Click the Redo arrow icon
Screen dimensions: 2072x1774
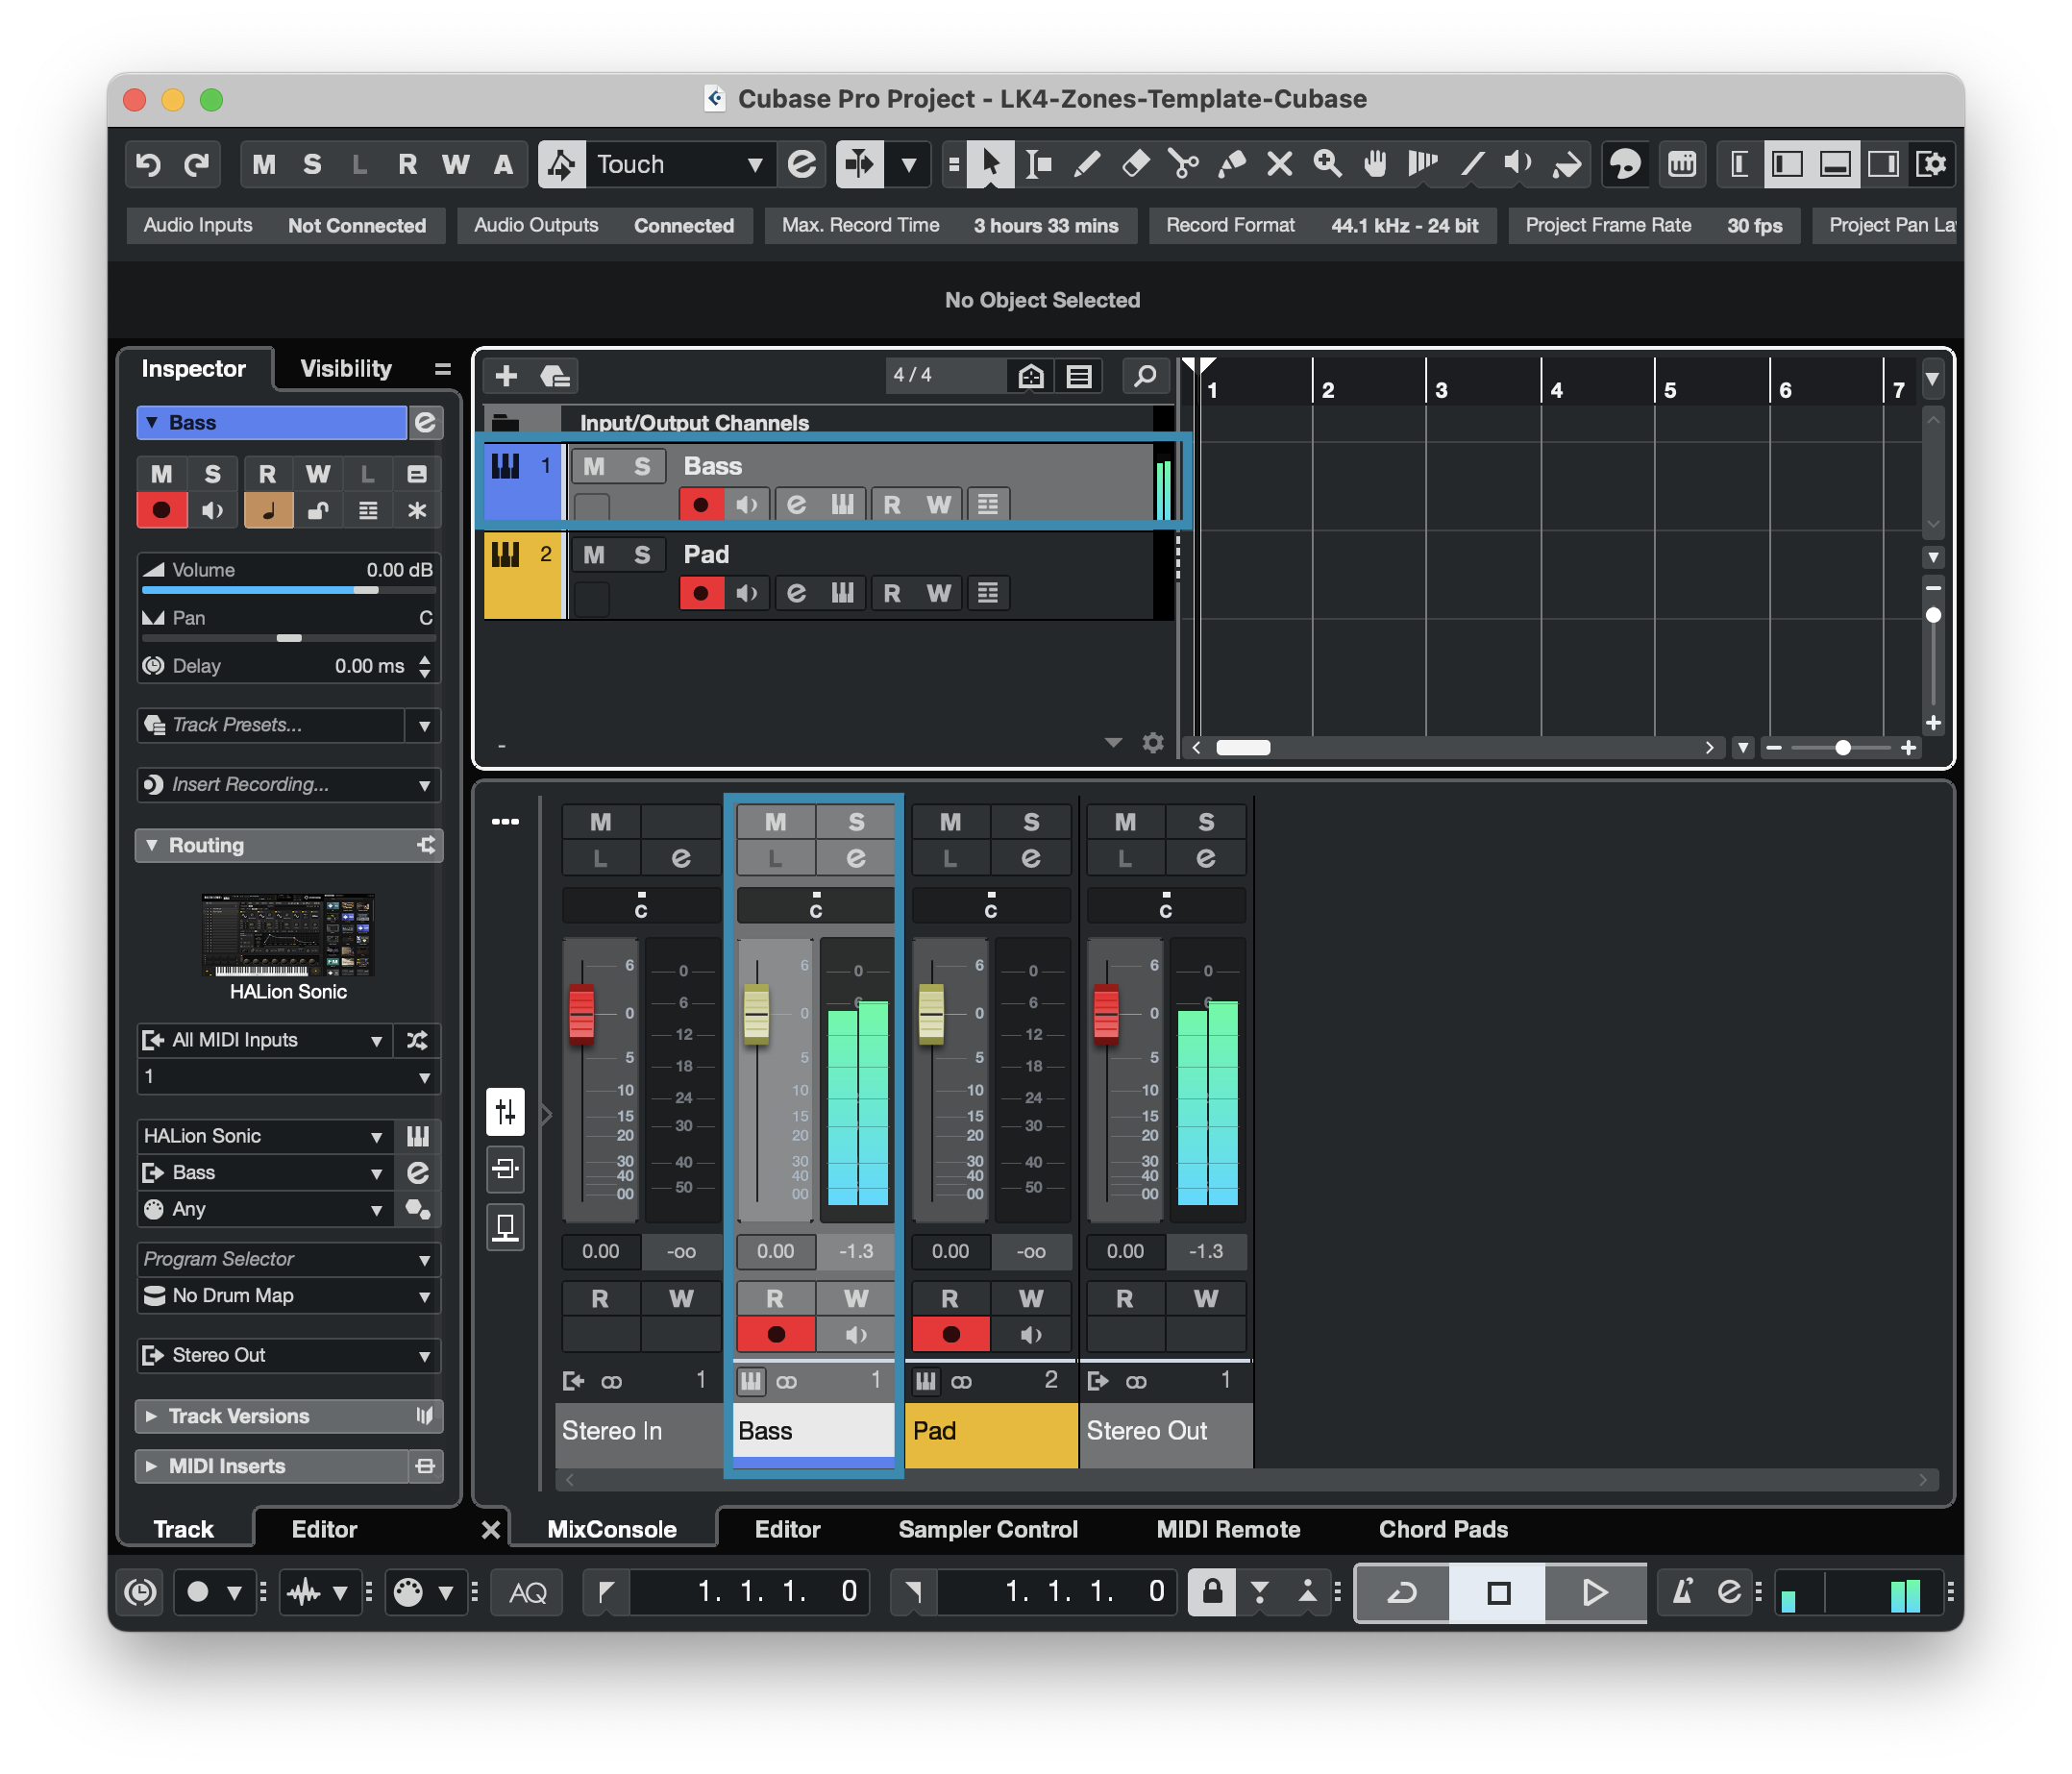pyautogui.click(x=197, y=164)
